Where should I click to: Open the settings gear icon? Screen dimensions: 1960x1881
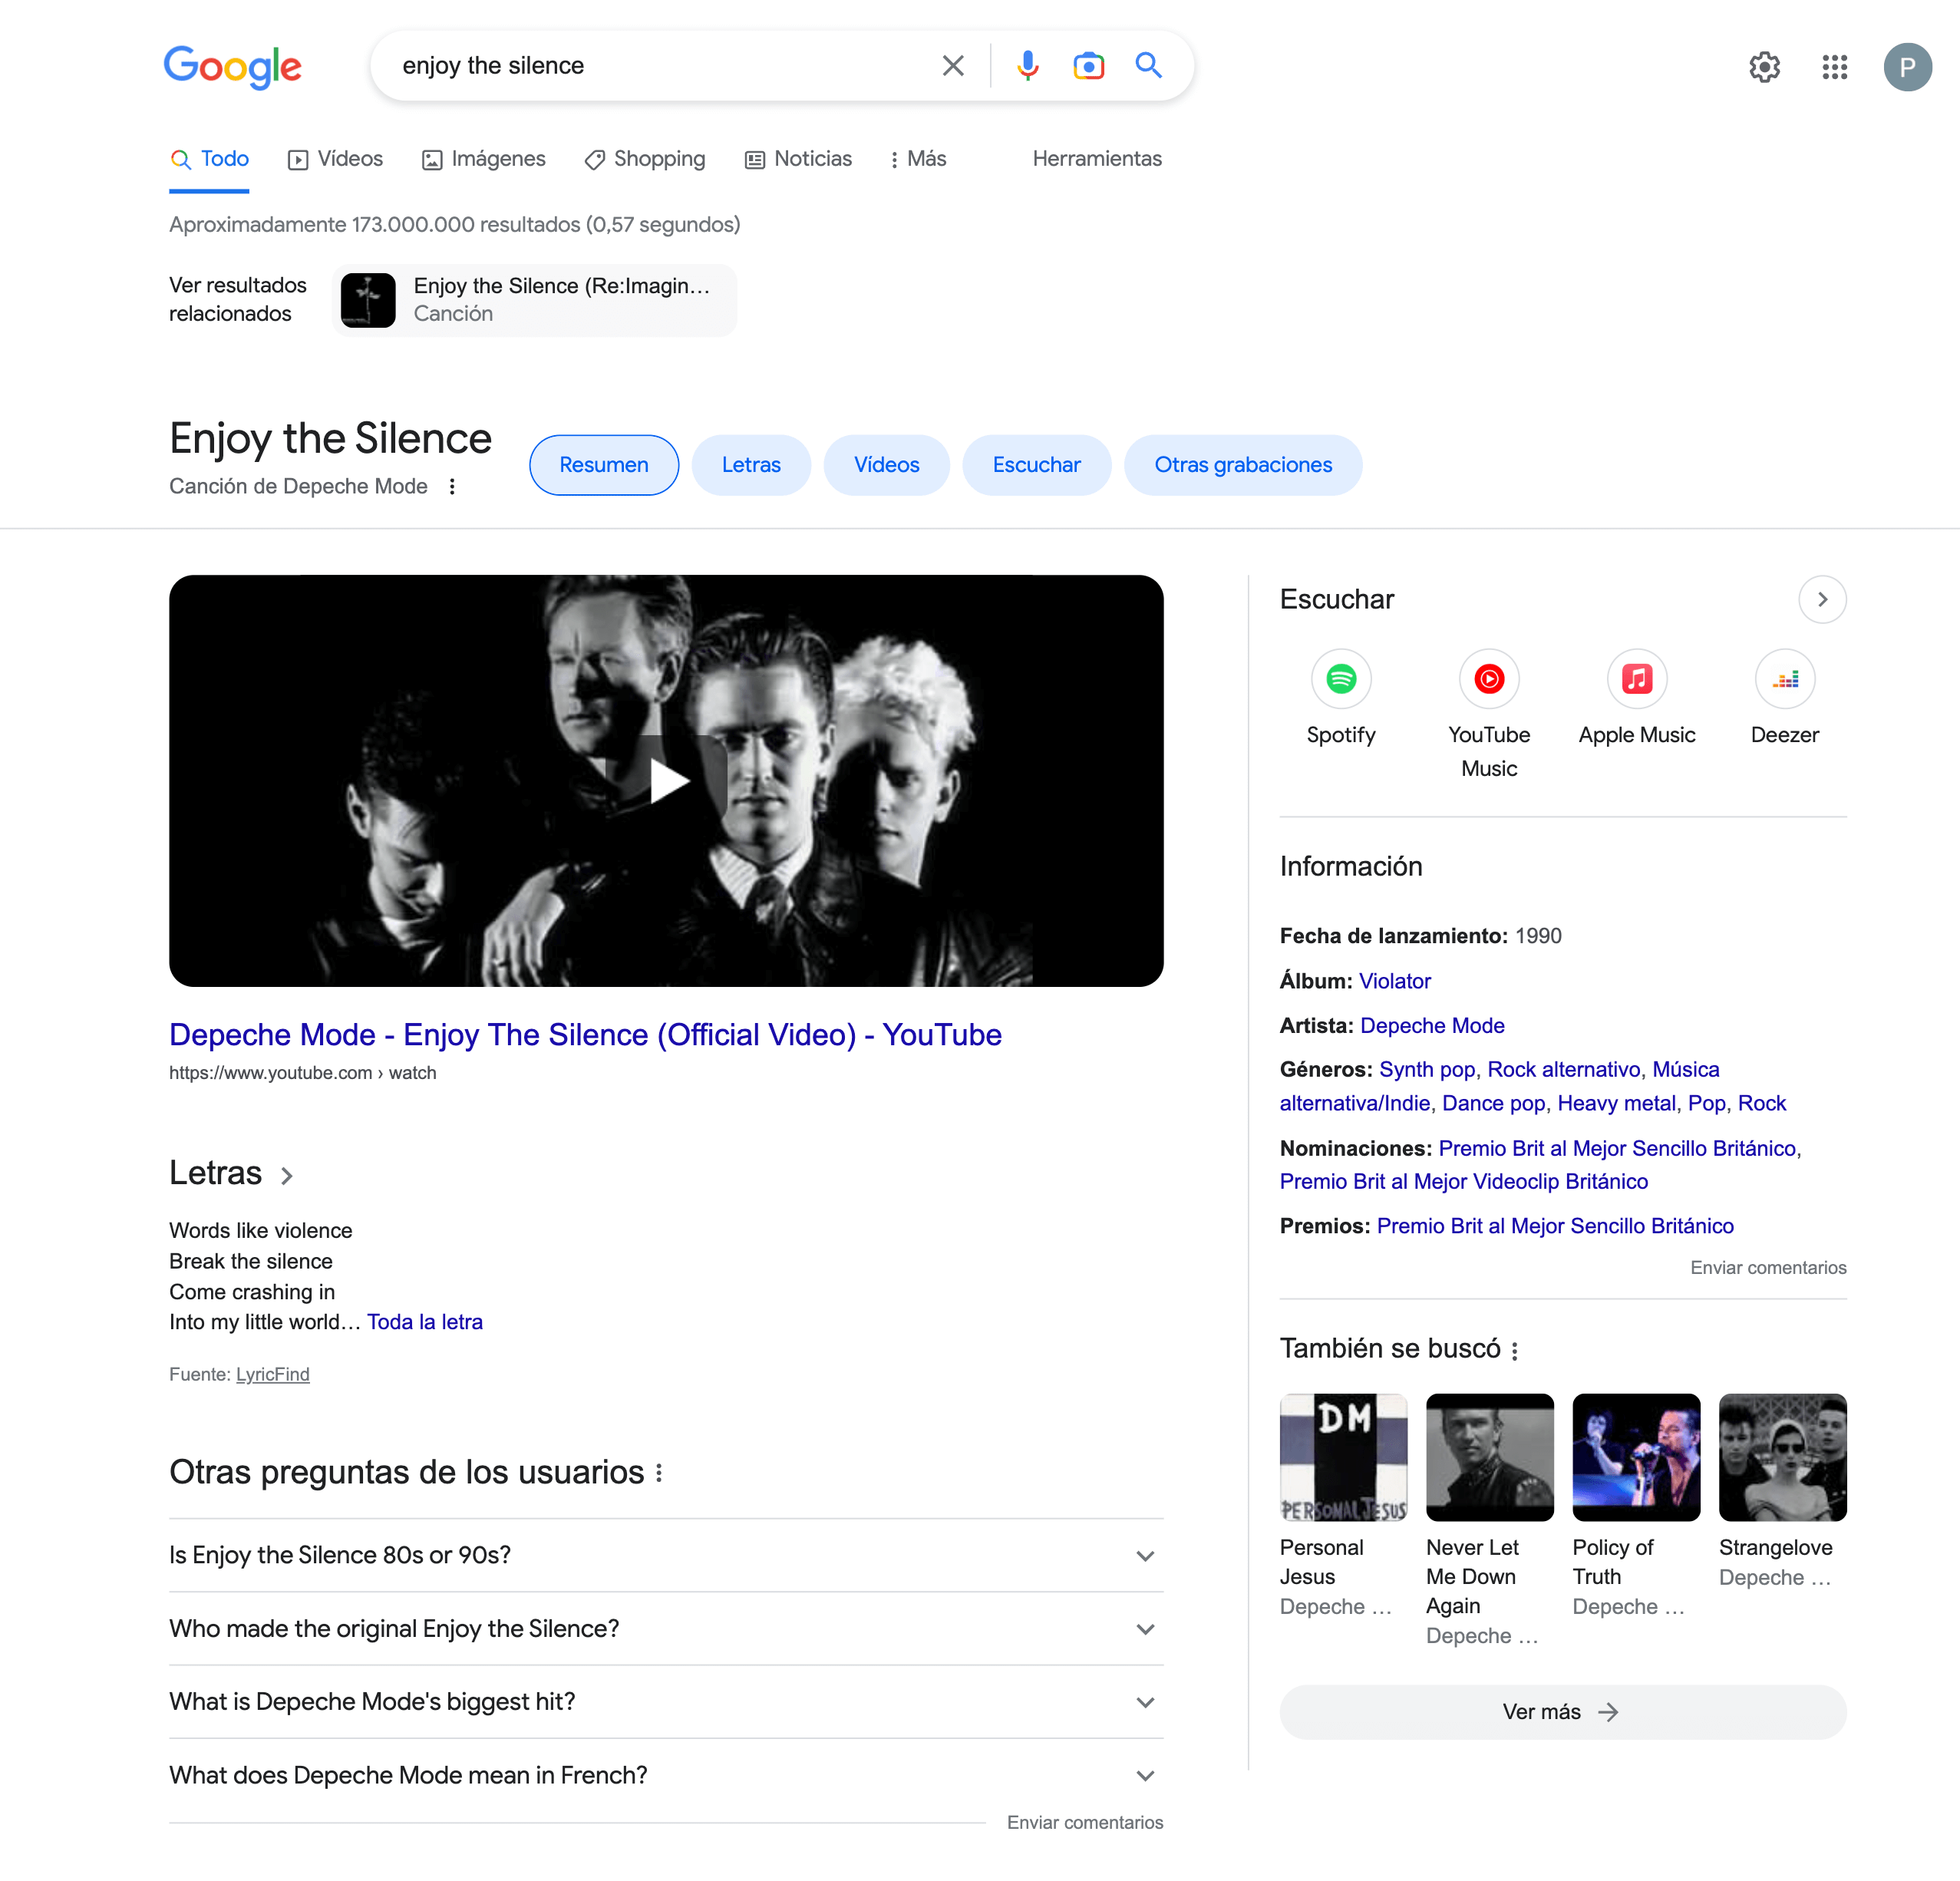[1764, 67]
